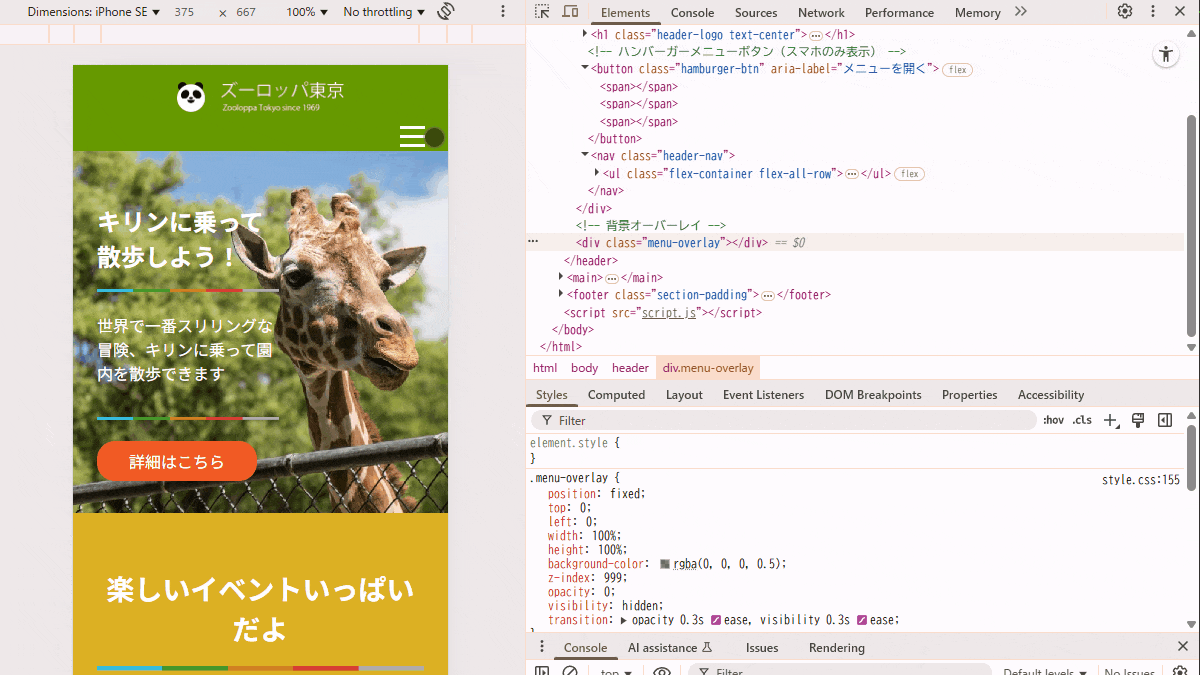The height and width of the screenshot is (675, 1200).
Task: Close the bottom console drawer
Action: 1183,647
